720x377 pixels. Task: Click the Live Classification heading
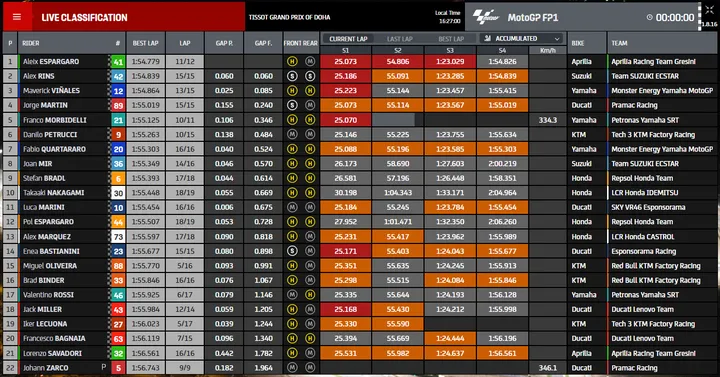pos(84,17)
